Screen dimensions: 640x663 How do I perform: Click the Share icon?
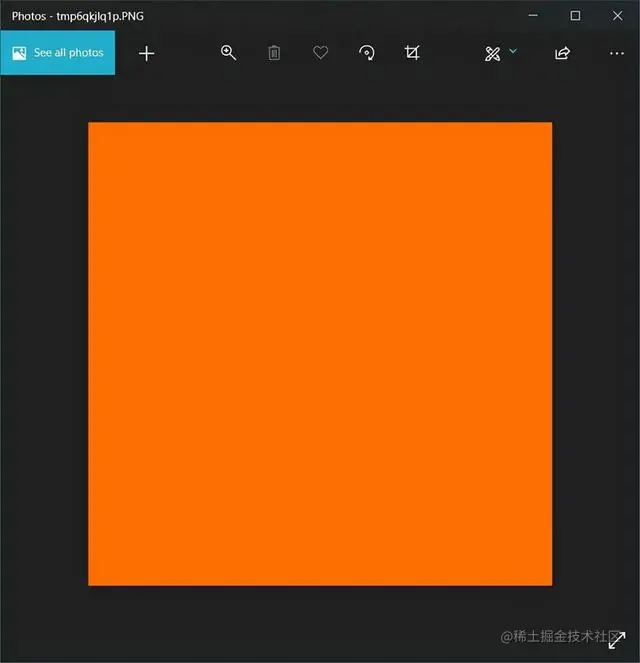[562, 53]
